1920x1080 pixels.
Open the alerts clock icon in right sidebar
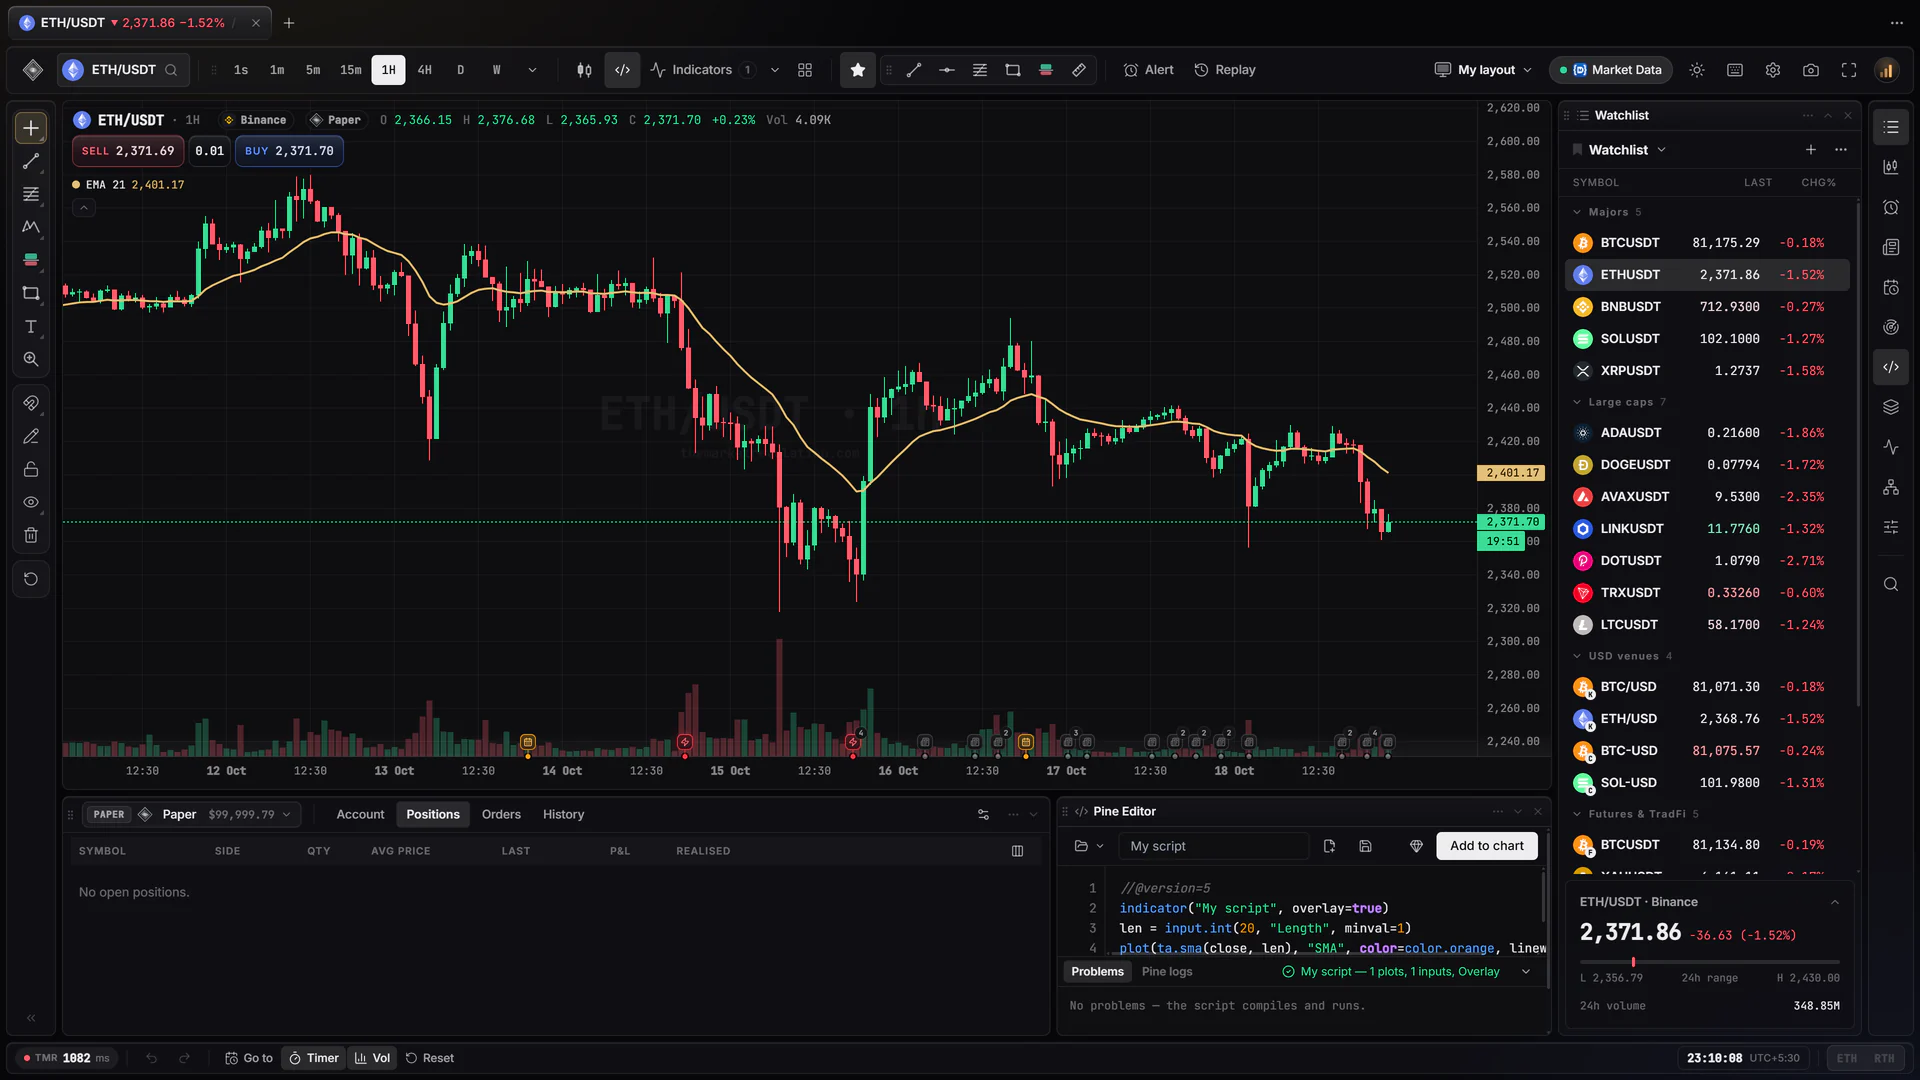[1890, 207]
